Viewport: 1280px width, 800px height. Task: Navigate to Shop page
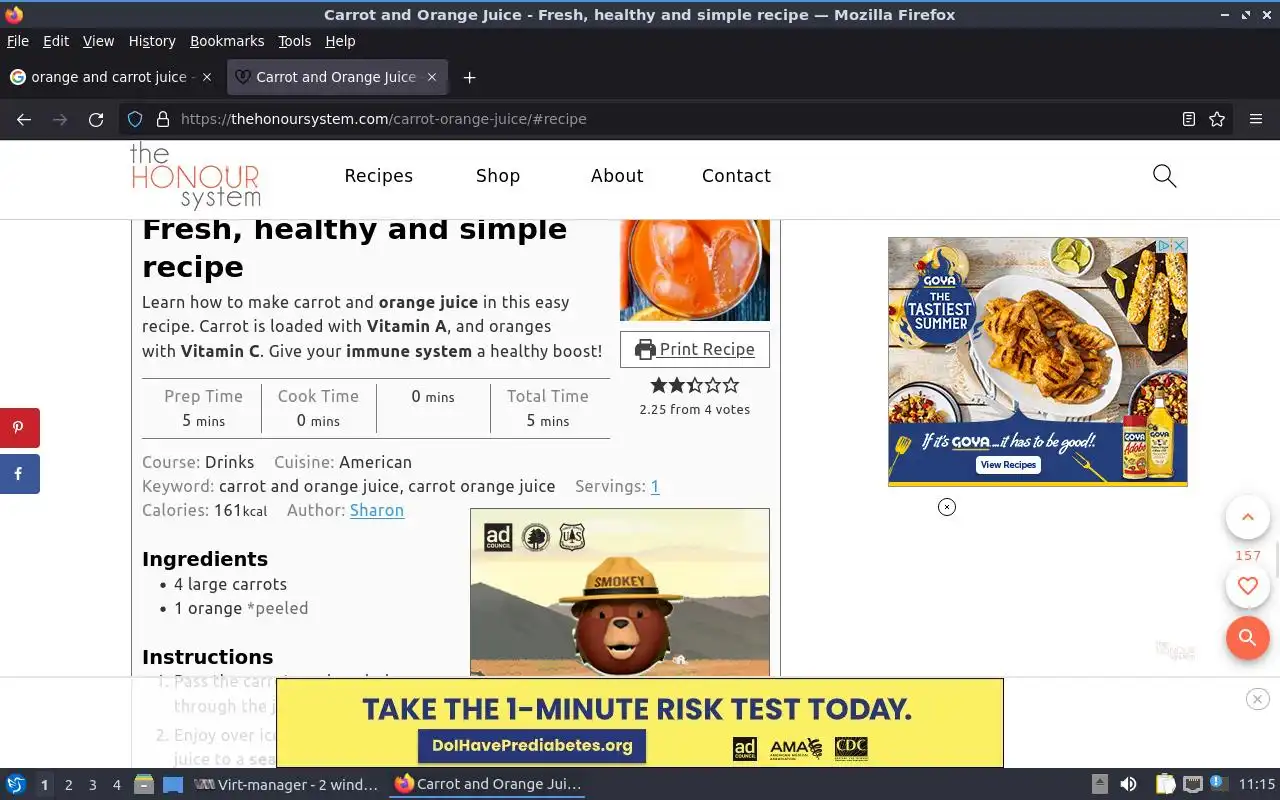pyautogui.click(x=498, y=176)
